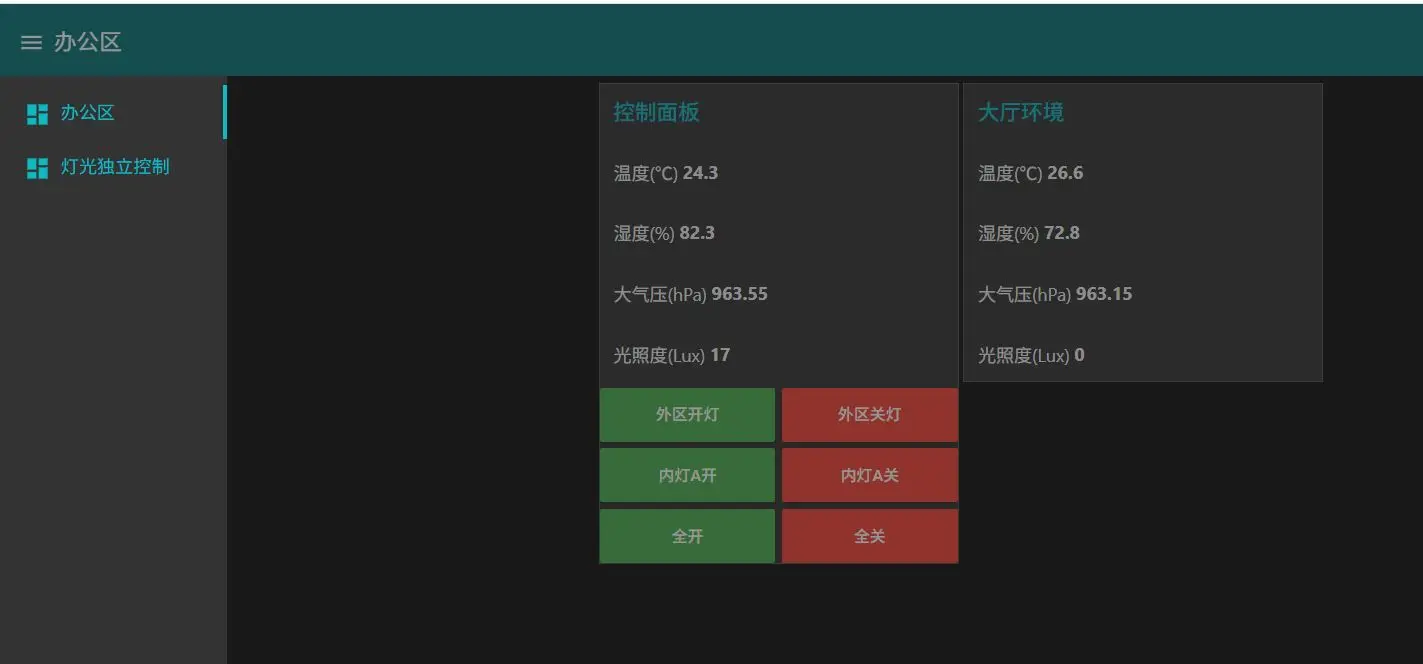Click the green 外区开灯 button
The height and width of the screenshot is (664, 1423).
pos(687,415)
